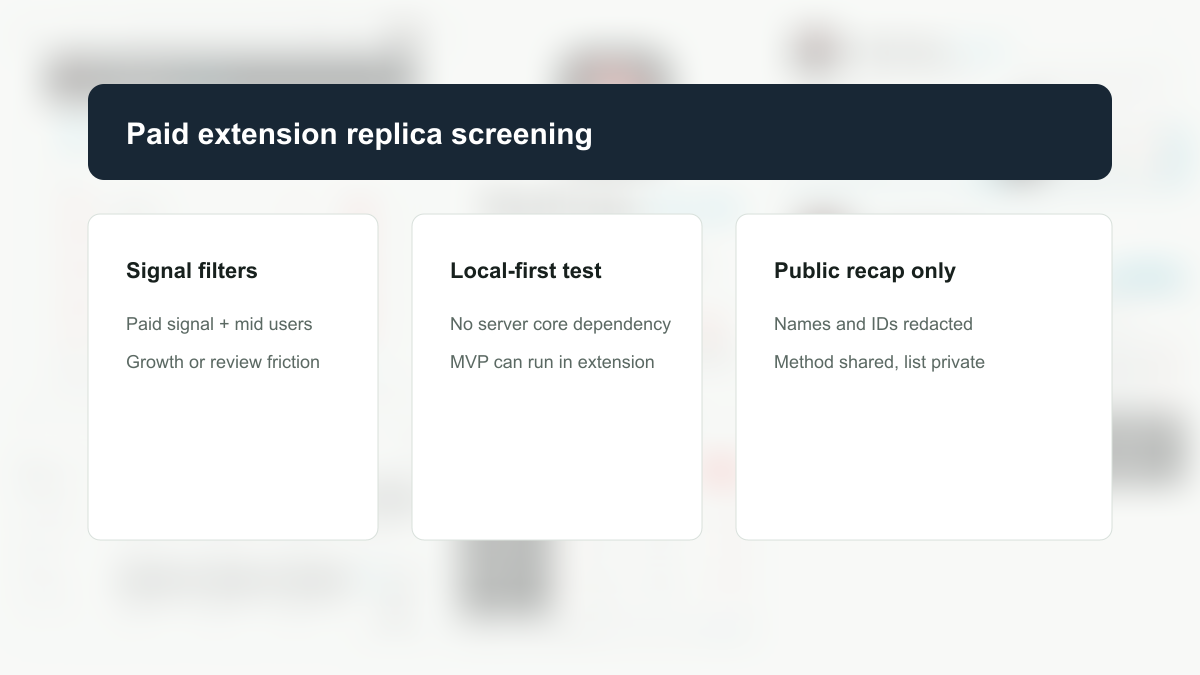Click 'Method shared, list private' text
Screen dimensions: 1200x675
click(879, 362)
